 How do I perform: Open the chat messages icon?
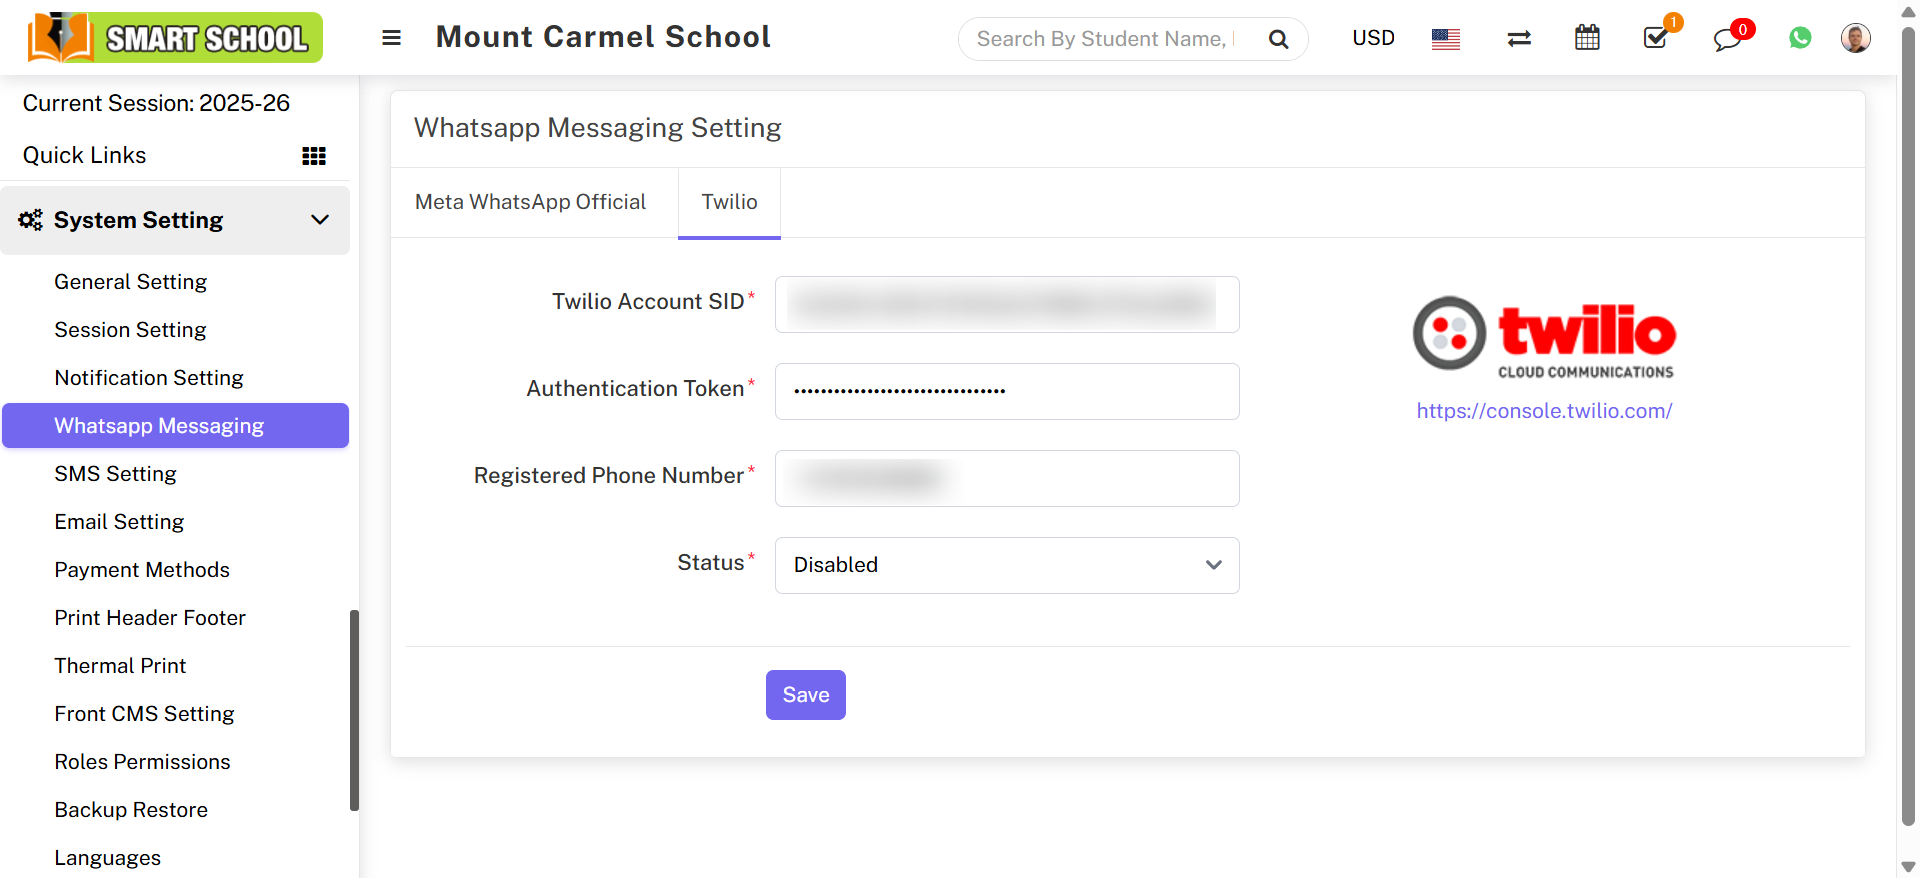click(x=1727, y=40)
